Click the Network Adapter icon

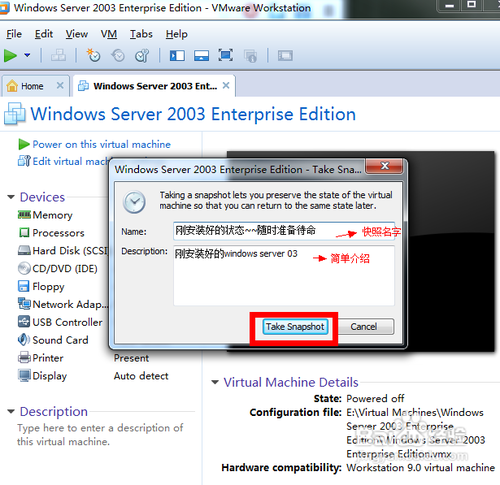coord(24,304)
